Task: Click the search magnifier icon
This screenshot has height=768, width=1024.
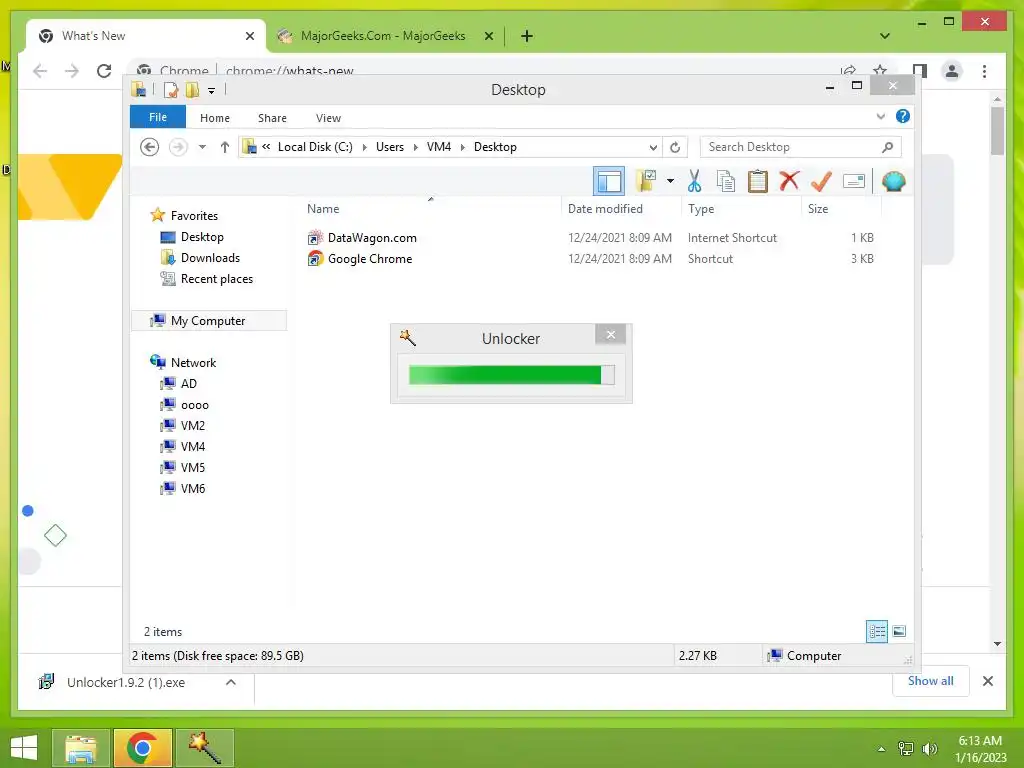Action: click(888, 147)
